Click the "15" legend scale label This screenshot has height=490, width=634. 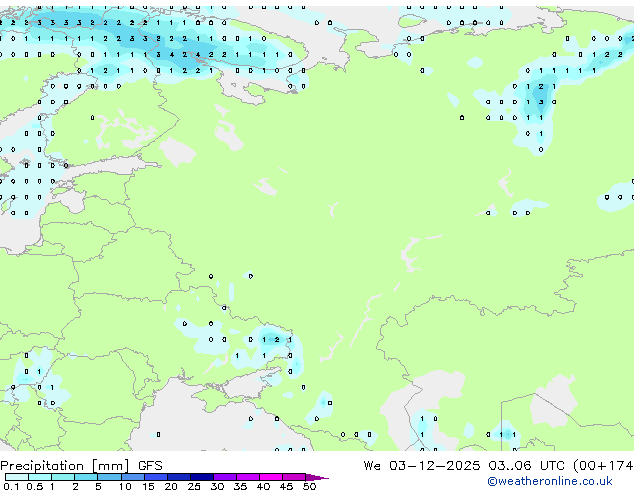pos(148,486)
